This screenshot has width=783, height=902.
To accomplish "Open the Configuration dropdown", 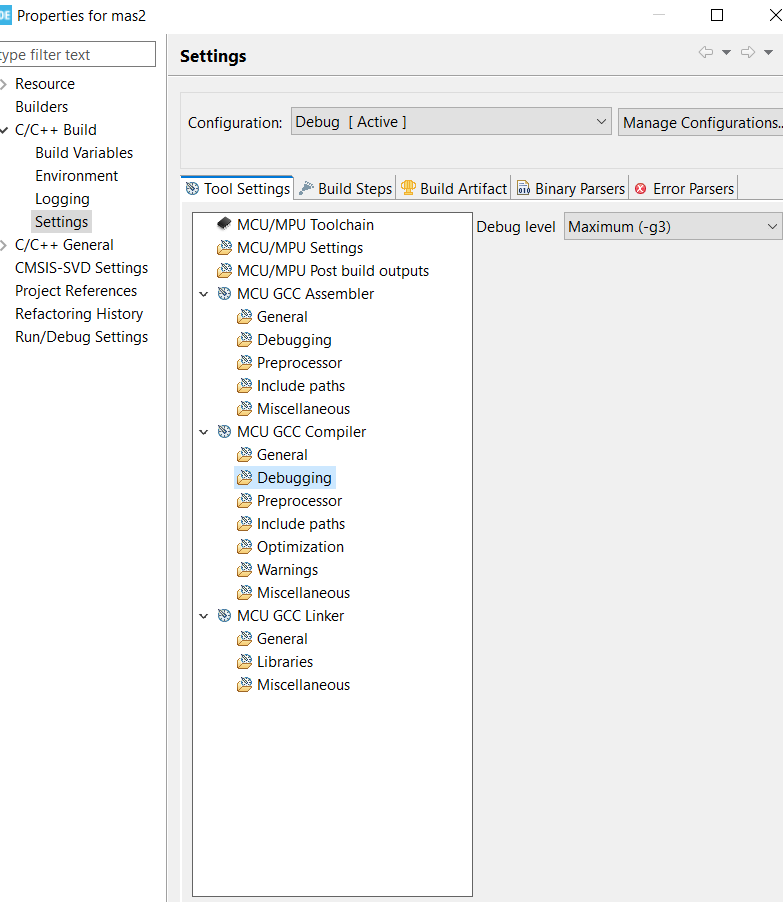I will (x=451, y=121).
